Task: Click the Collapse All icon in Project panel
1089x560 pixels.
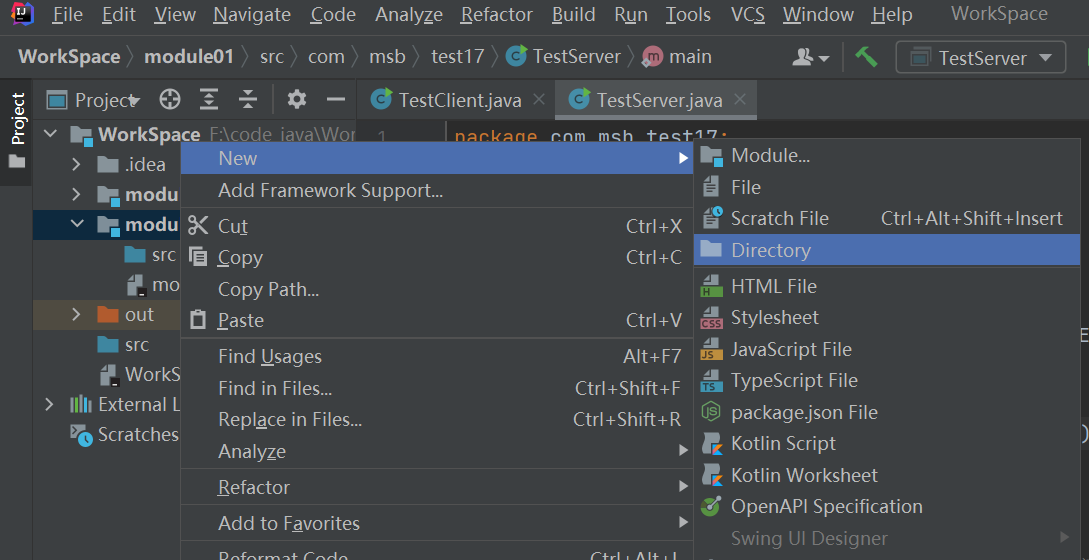Action: [247, 99]
